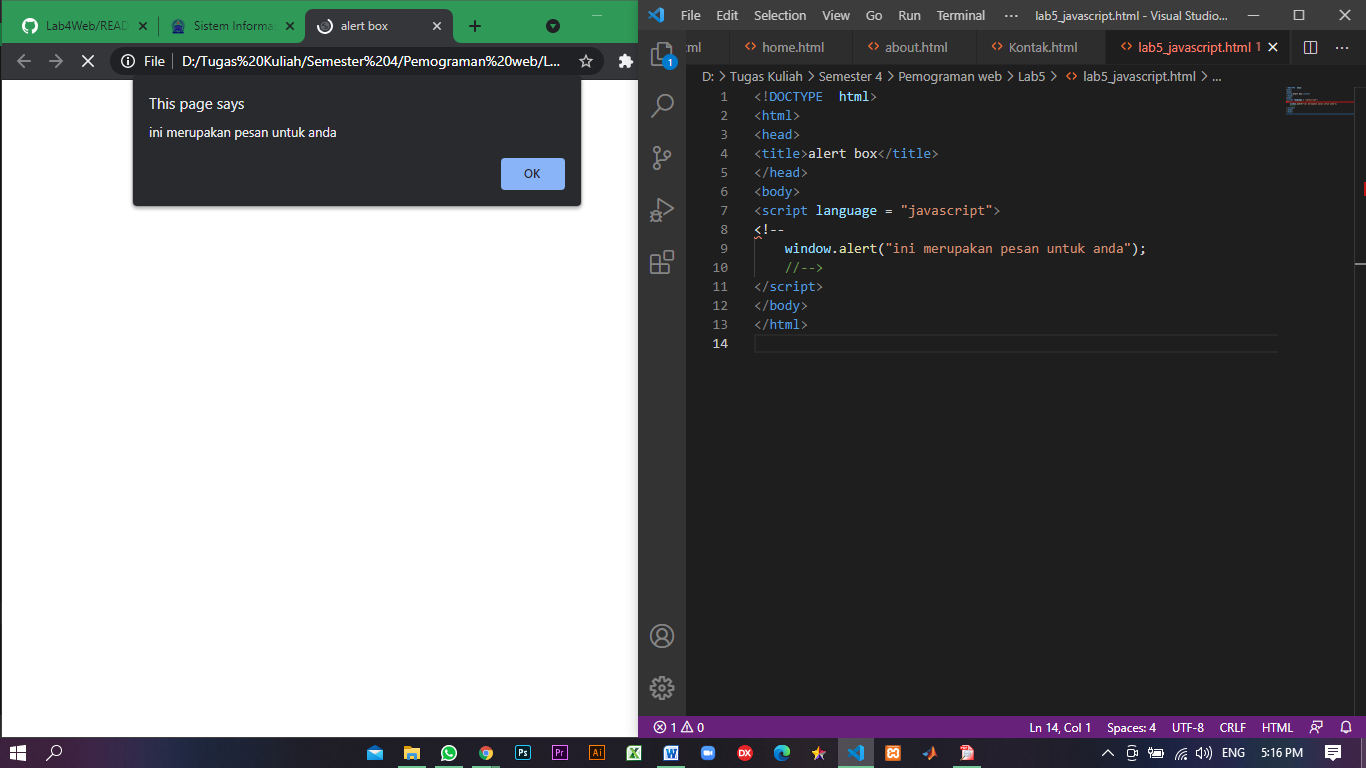Open Microsoft Word from the taskbar
1366x768 pixels.
click(x=670, y=753)
